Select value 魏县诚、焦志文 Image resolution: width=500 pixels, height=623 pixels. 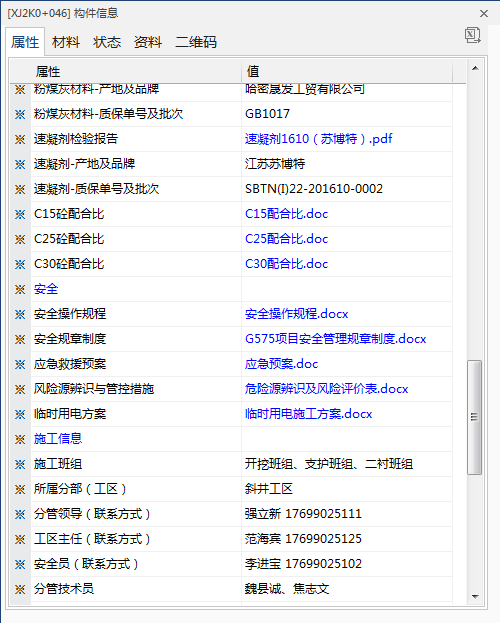(x=287, y=589)
